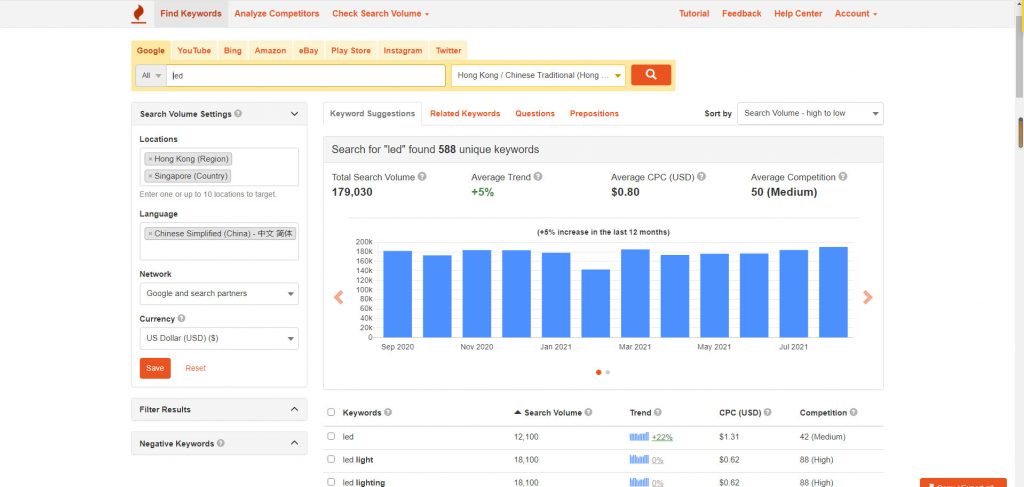Screen dimensions: 1024x487
Task: Click the orange flame logo icon
Action: (138, 13)
